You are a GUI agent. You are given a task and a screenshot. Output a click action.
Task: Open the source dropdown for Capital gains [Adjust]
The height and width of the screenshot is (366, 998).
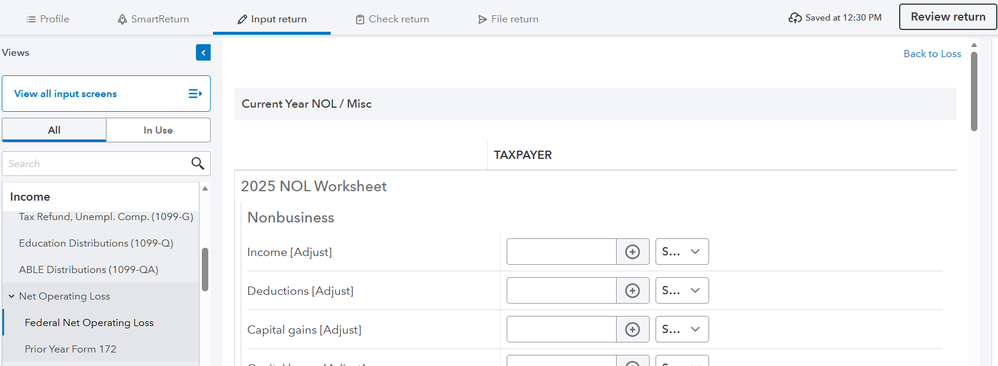coord(682,330)
